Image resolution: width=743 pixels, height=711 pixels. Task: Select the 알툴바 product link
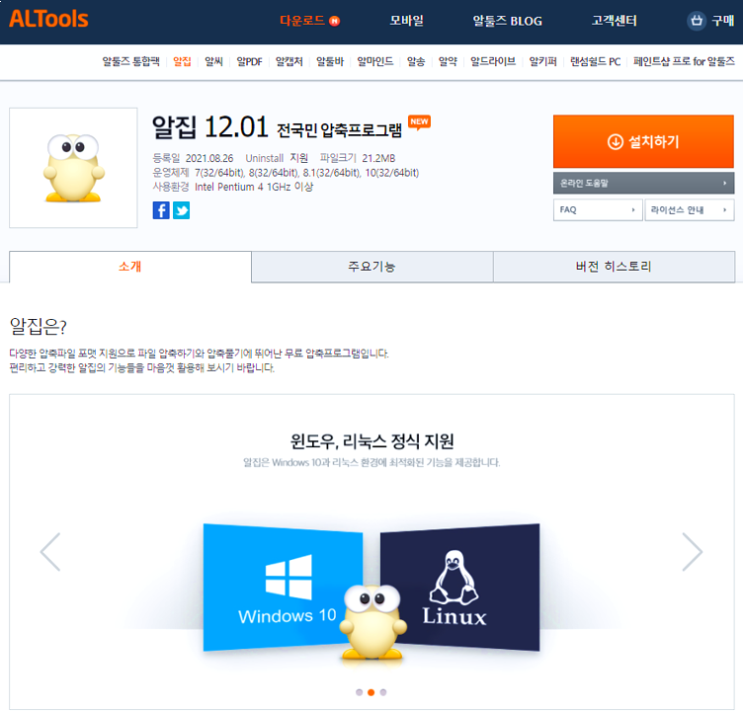coord(330,62)
